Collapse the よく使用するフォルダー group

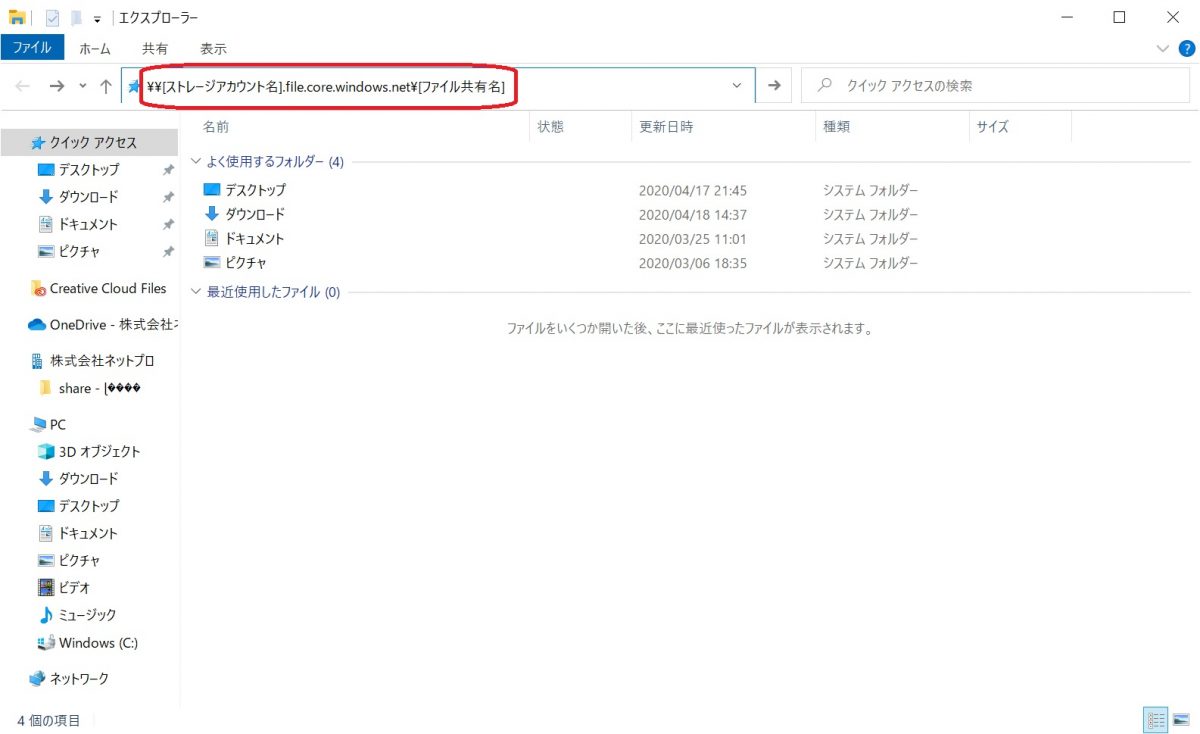tap(196, 162)
